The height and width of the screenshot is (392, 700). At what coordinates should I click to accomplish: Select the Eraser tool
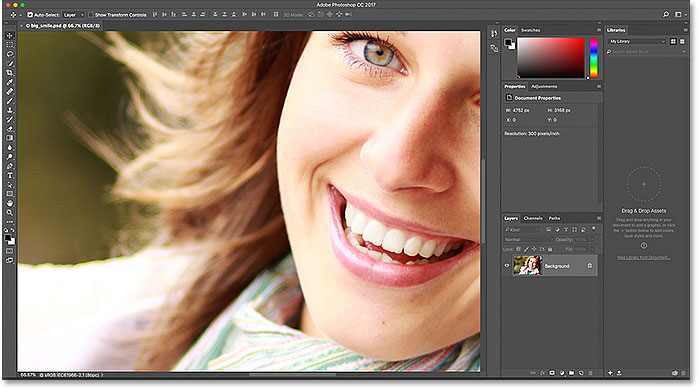pos(10,129)
